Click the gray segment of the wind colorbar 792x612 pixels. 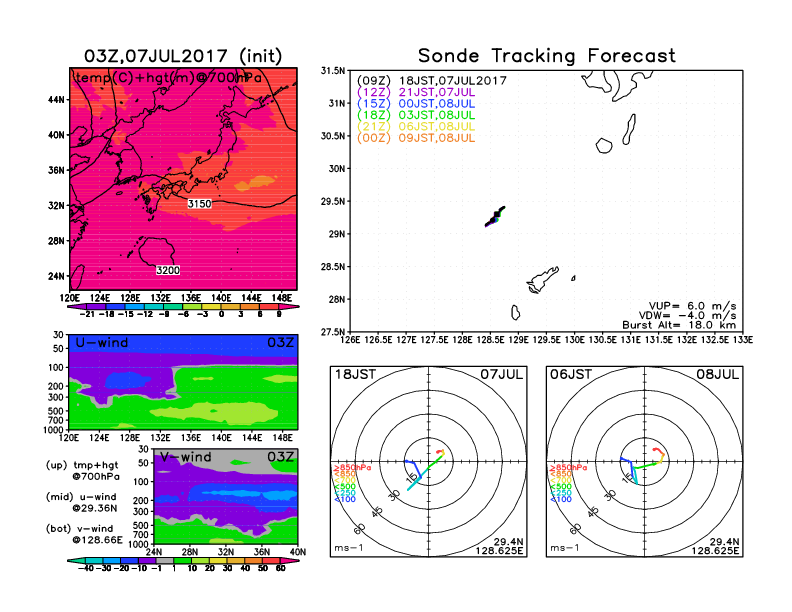(x=165, y=560)
